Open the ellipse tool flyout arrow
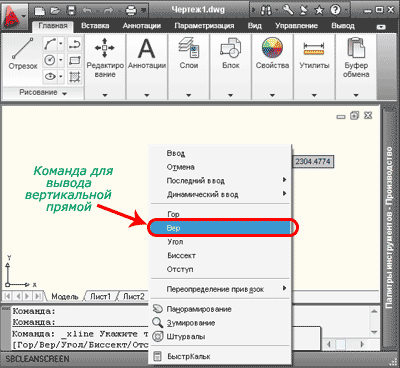This screenshot has height=368, width=400. tap(61, 77)
